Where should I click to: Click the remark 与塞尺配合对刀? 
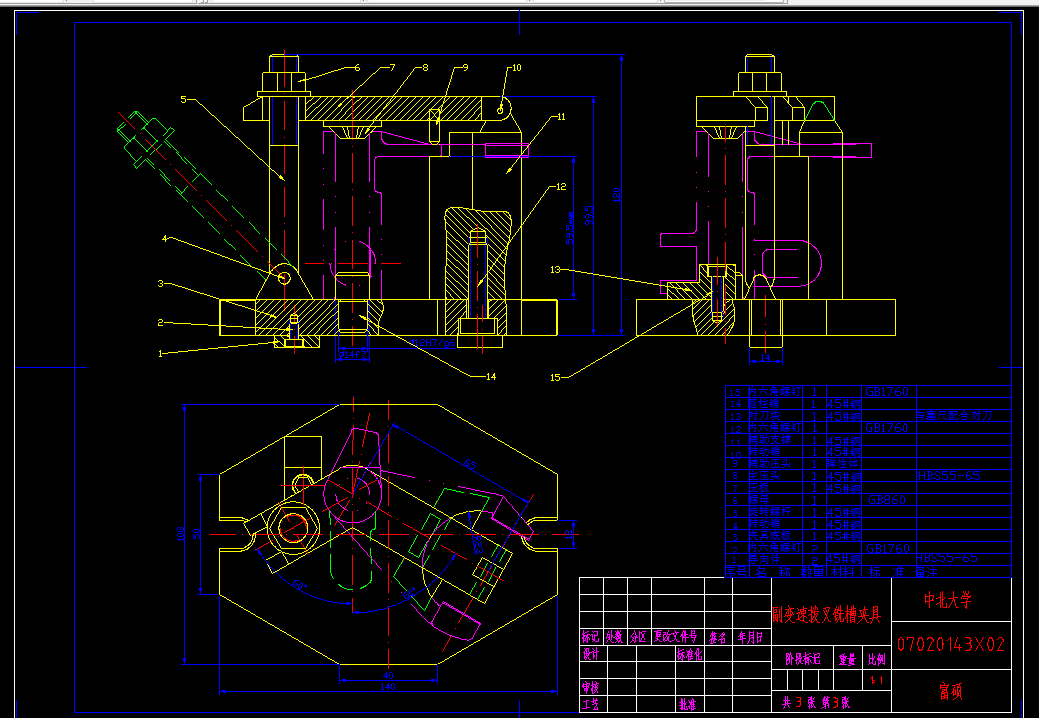(x=954, y=415)
